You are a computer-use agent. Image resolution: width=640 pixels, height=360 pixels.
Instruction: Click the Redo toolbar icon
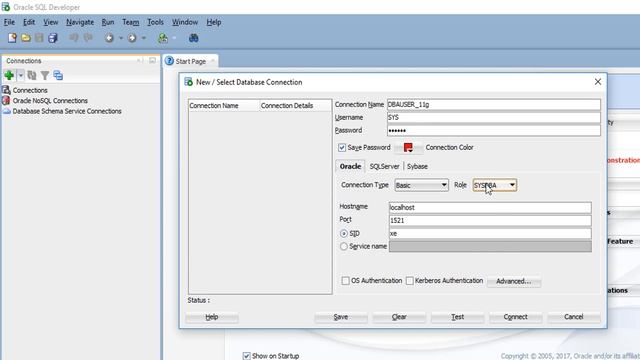click(x=88, y=38)
